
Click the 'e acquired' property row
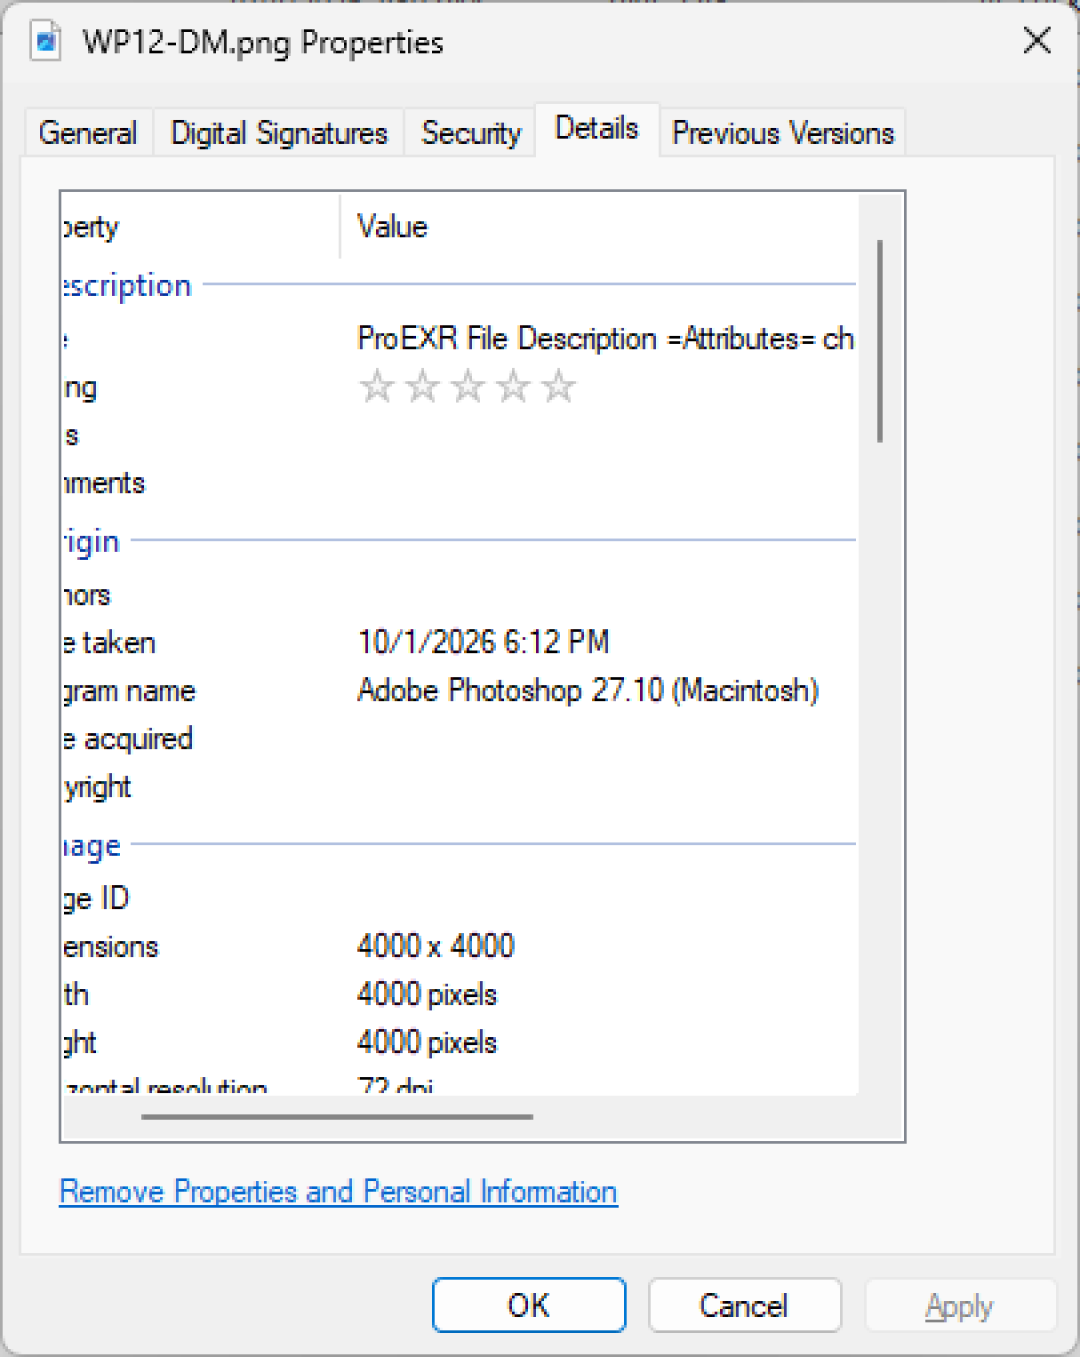(x=459, y=739)
